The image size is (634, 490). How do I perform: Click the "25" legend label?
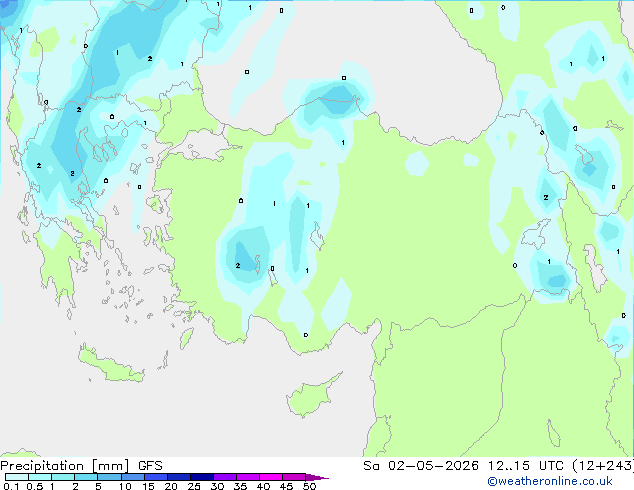tap(194, 486)
